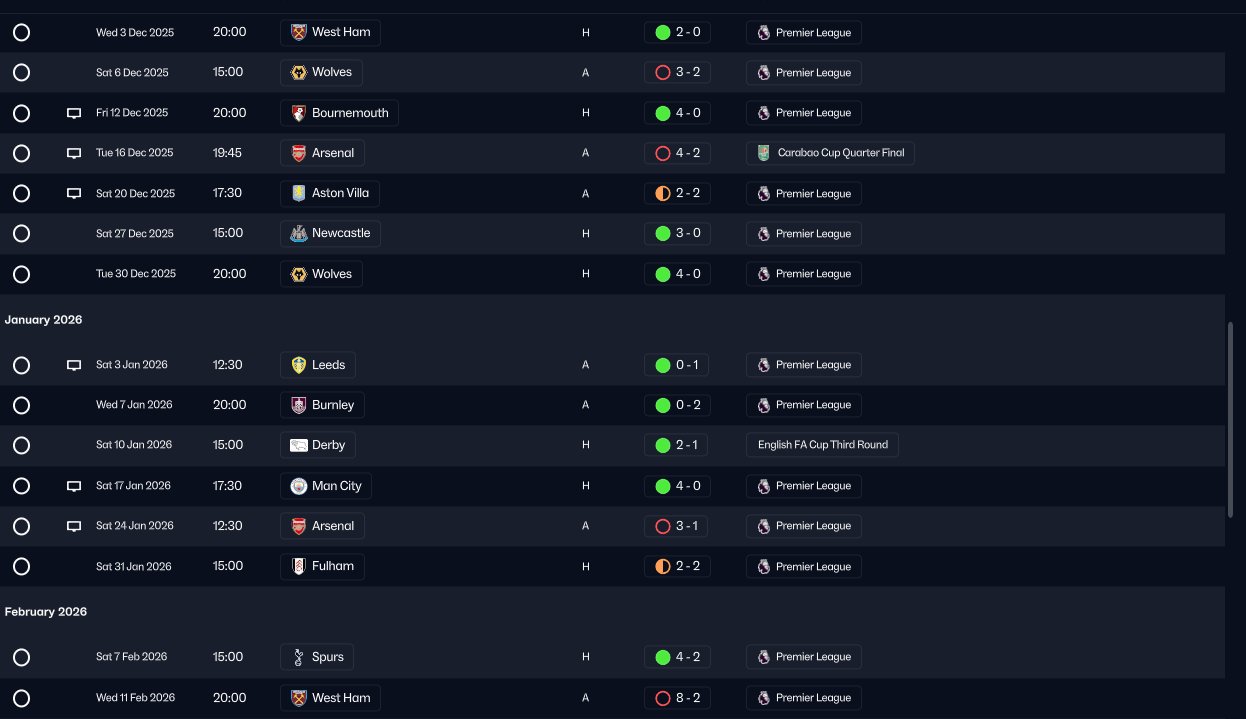Open the 4 - 0 Man City result
This screenshot has height=719, width=1246.
pyautogui.click(x=677, y=486)
